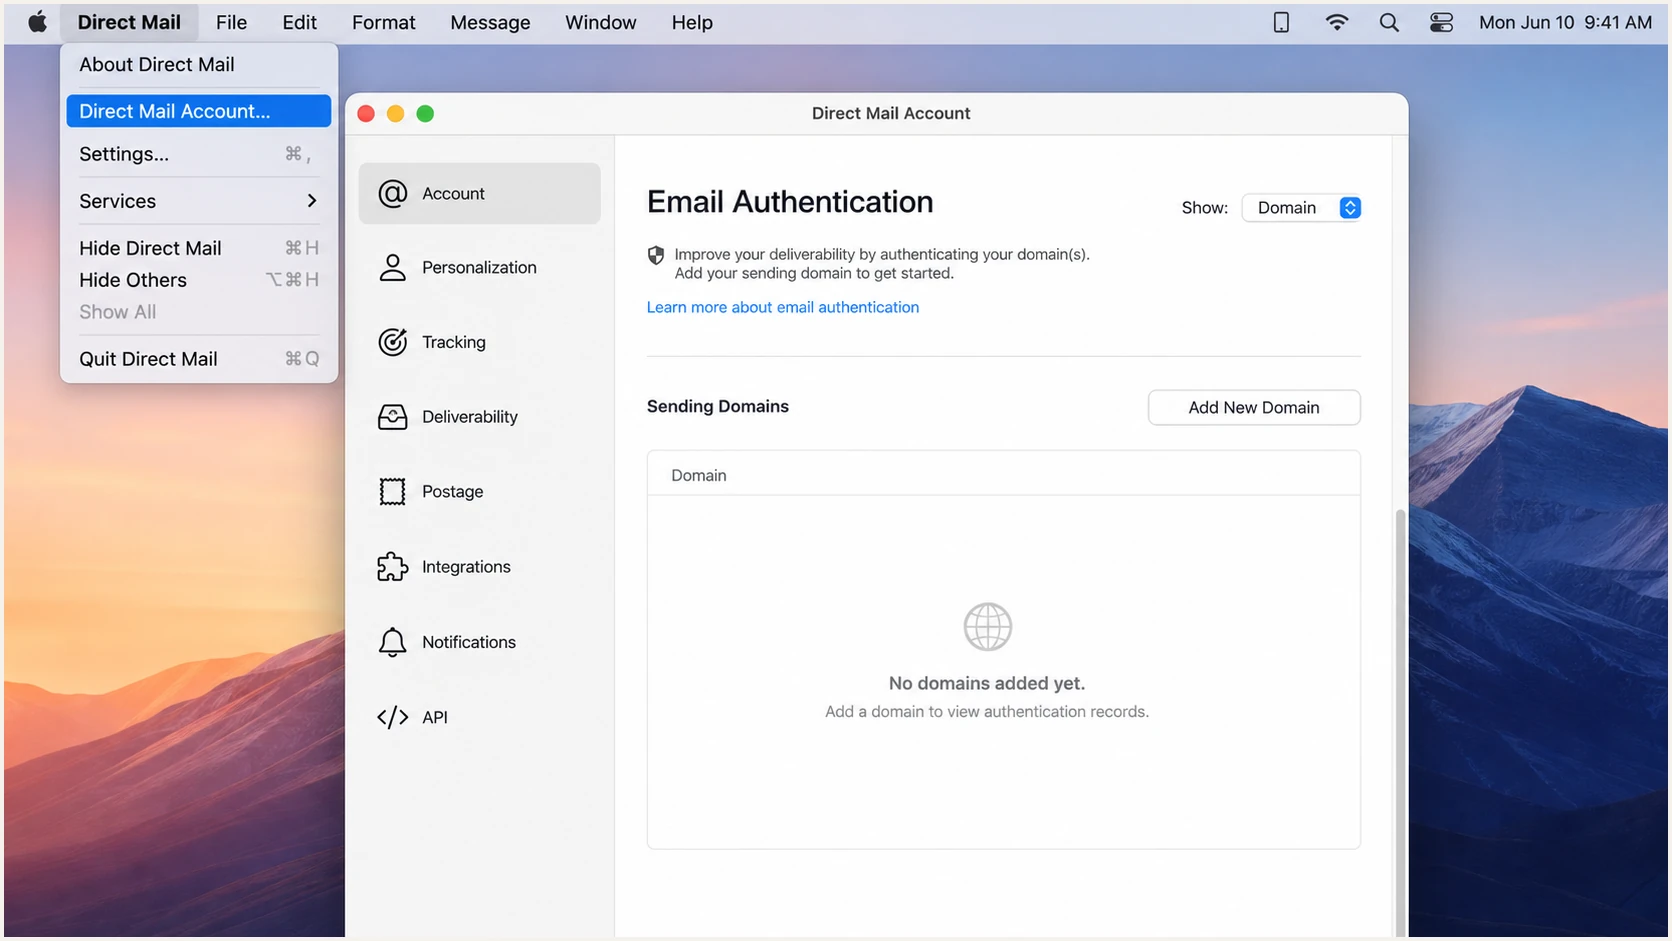Click the Add New Domain button
The height and width of the screenshot is (941, 1672).
pos(1254,407)
